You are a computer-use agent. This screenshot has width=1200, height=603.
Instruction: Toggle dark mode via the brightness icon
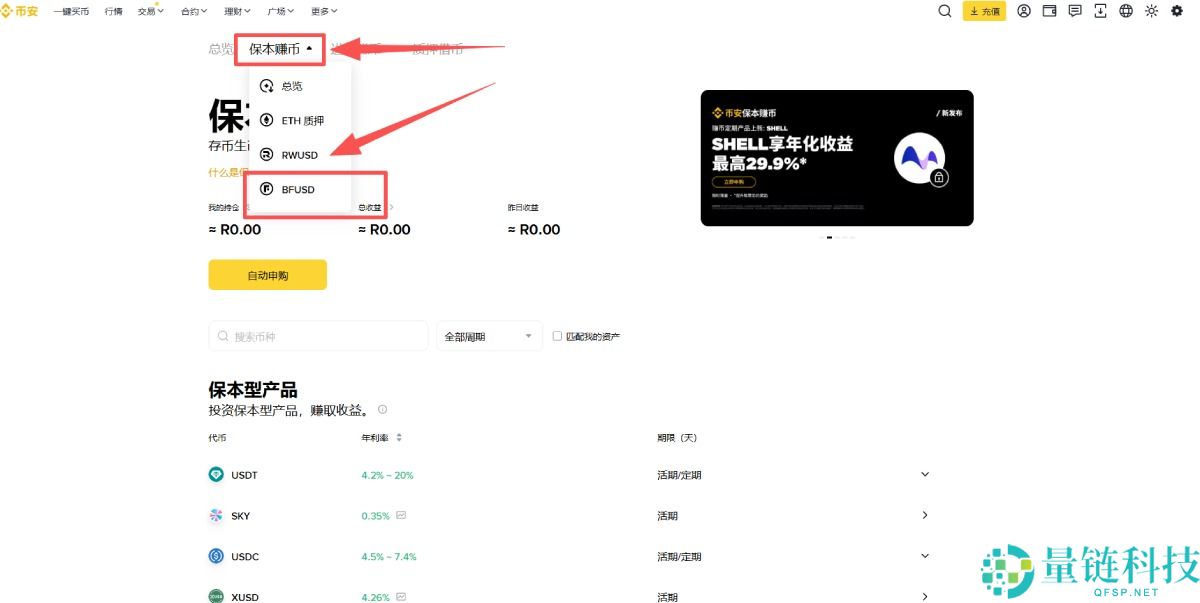coord(1151,11)
